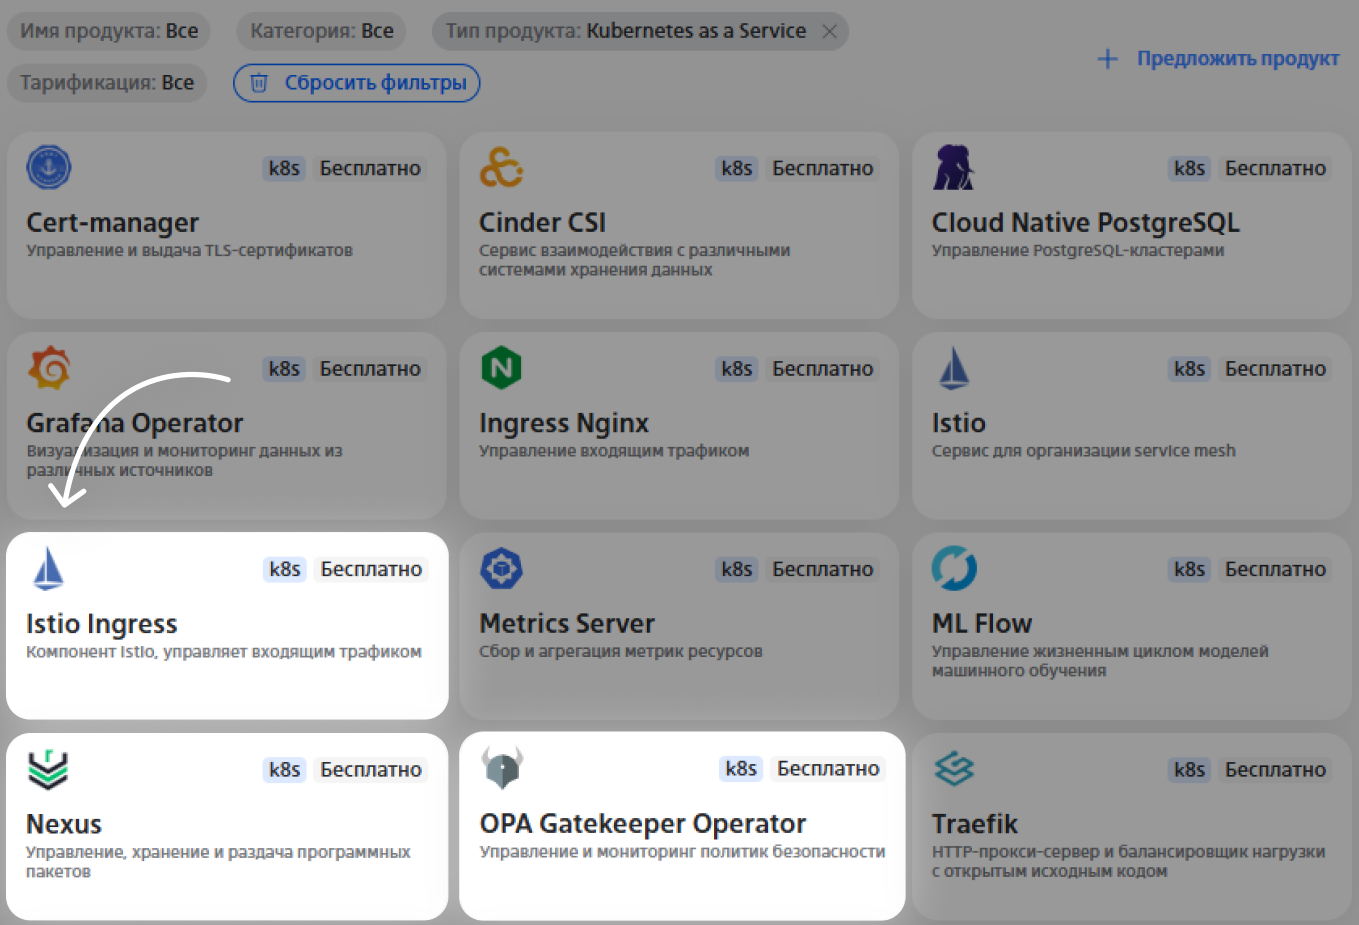Click the ML Flow circular arrows icon
Viewport: 1359px width, 925px height.
[x=953, y=568]
